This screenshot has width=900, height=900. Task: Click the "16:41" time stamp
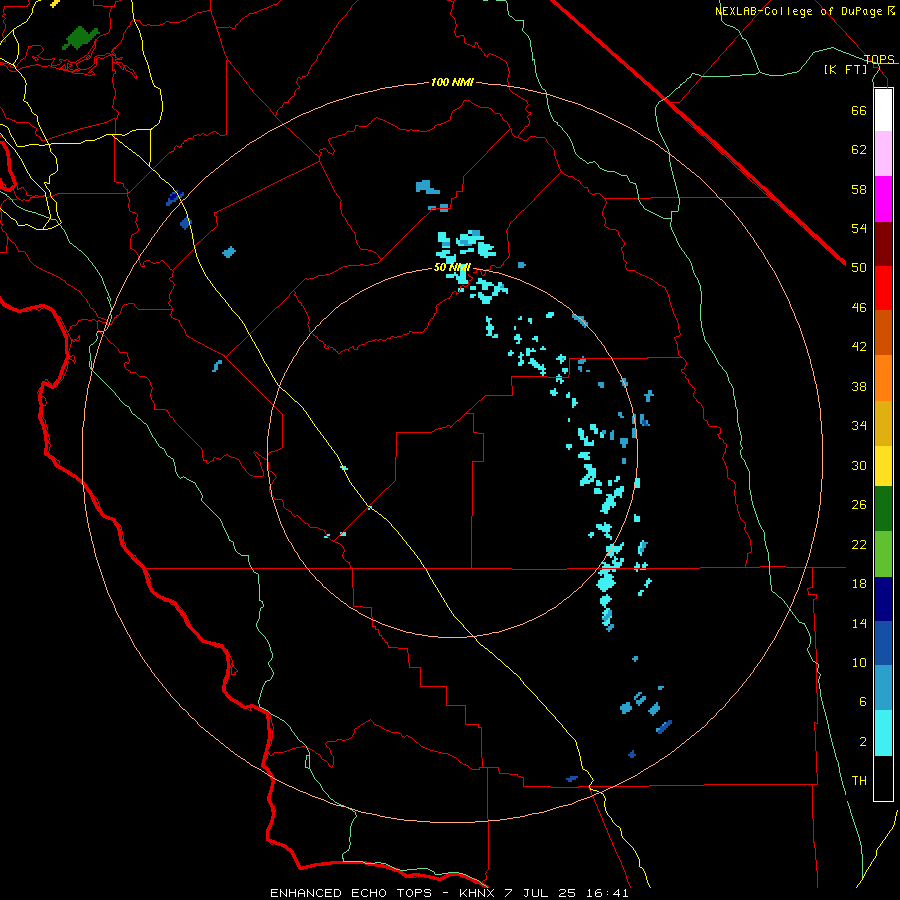608,893
